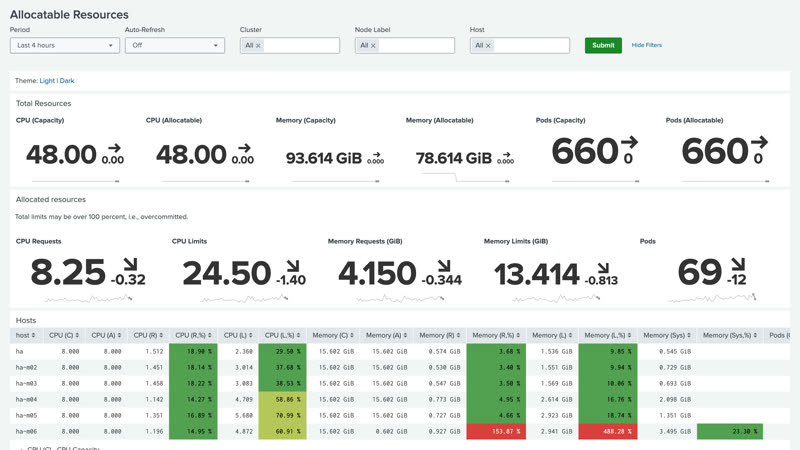Sort by Memory (L) column header
The image size is (800, 450).
(552, 335)
